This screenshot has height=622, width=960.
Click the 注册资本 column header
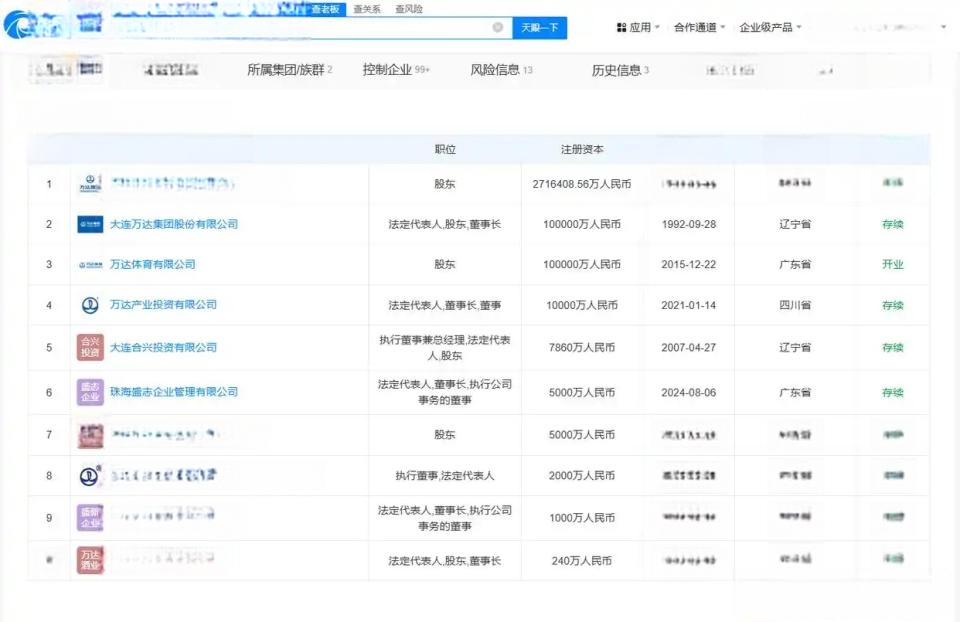point(582,149)
